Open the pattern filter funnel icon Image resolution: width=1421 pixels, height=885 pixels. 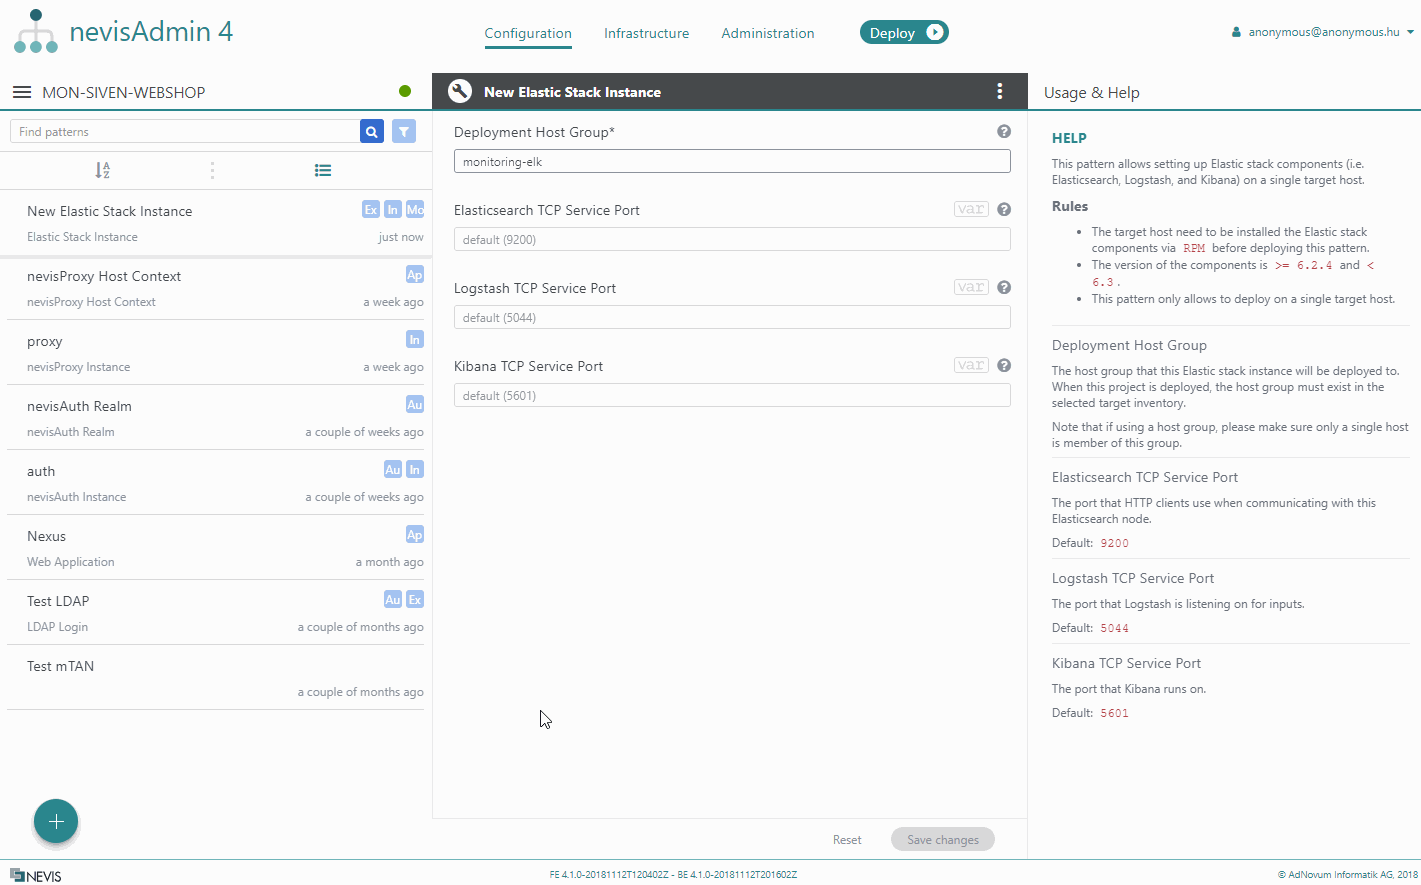click(404, 131)
